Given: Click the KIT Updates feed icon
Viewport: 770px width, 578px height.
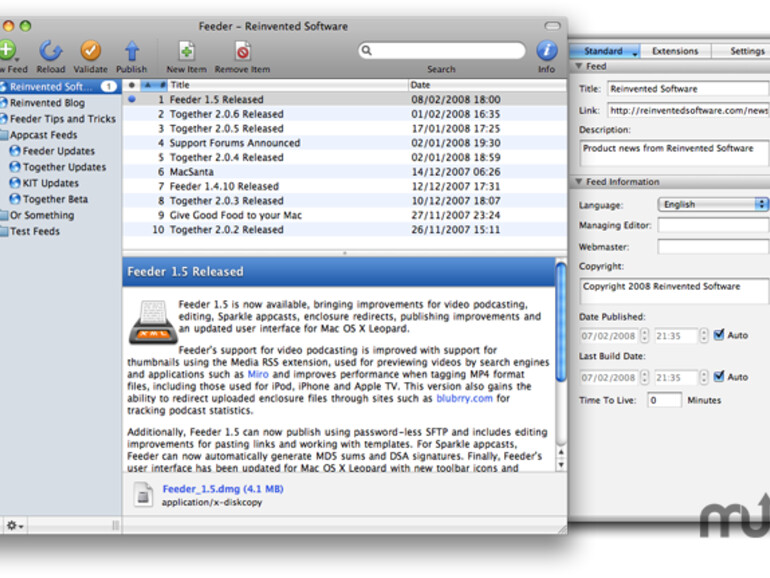Looking at the screenshot, I should click(x=15, y=183).
